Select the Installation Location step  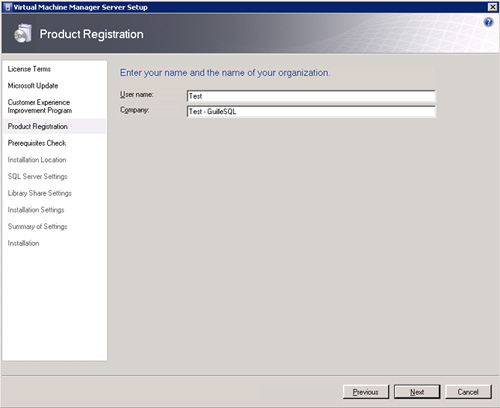point(37,160)
